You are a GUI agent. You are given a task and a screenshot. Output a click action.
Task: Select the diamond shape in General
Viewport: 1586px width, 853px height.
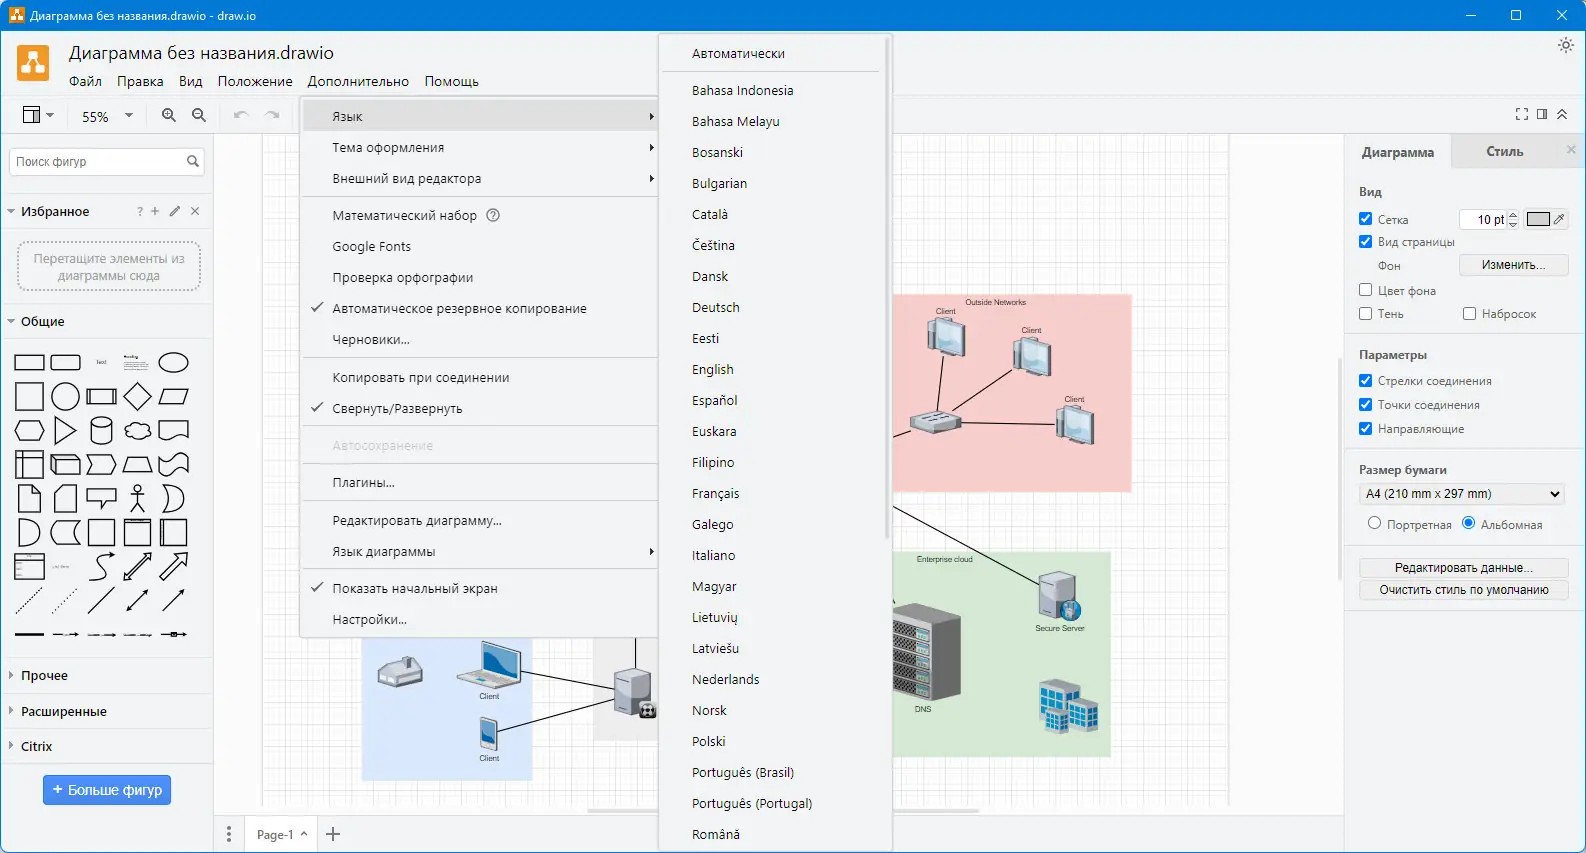[138, 397]
